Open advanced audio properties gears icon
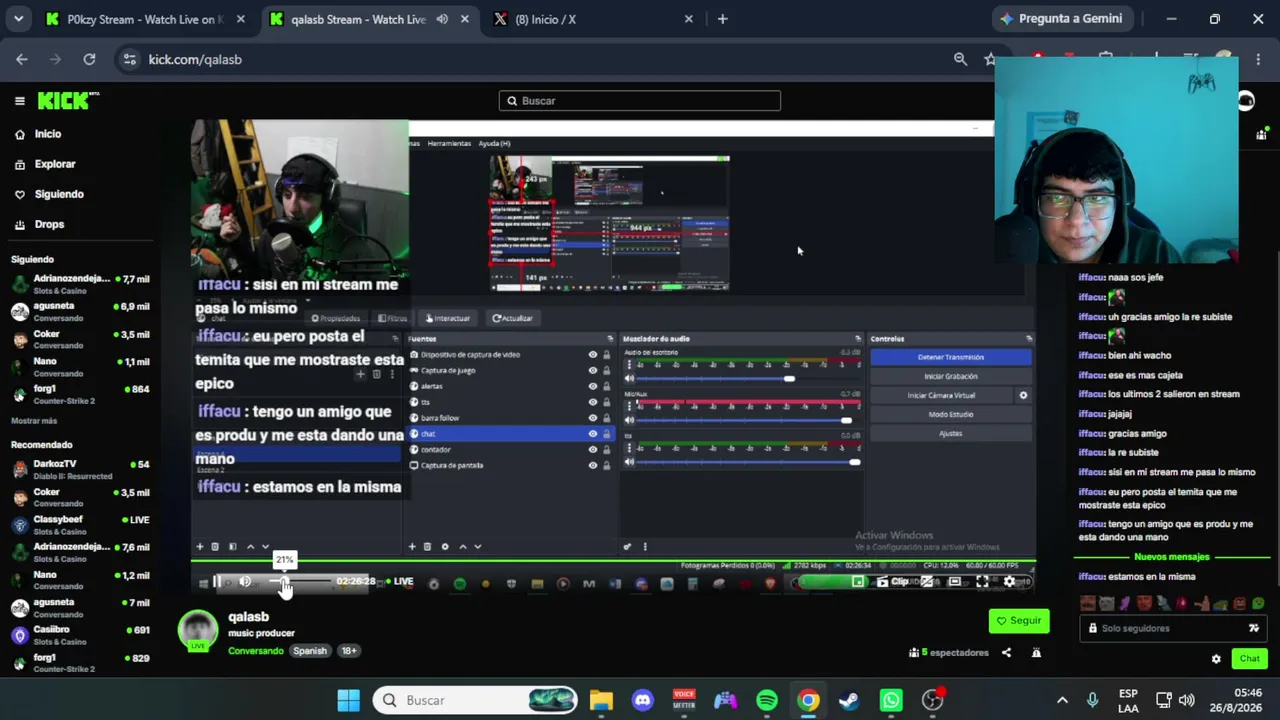The image size is (1280, 720). tap(627, 547)
